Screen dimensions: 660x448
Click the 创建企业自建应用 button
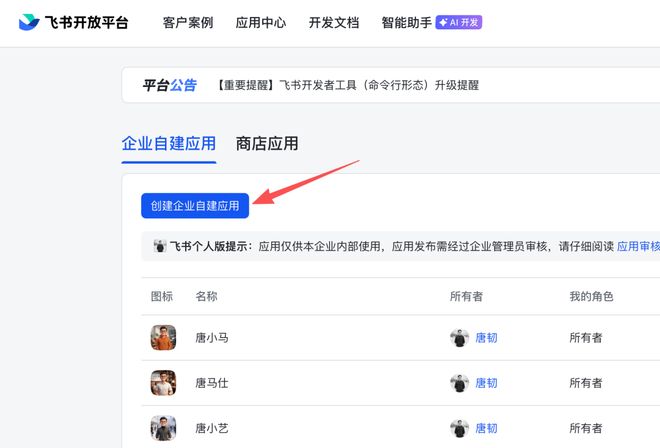coord(195,205)
